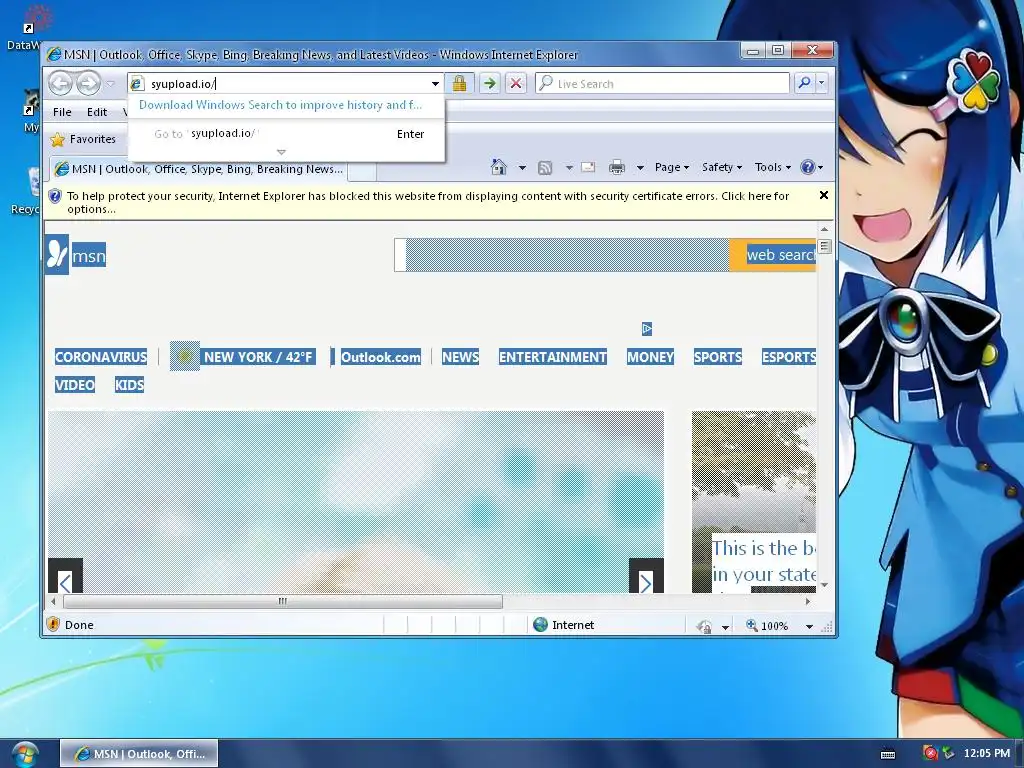Viewport: 1024px width, 768px height.
Task: Click the horizontal scrollbar thumb
Action: click(x=283, y=601)
